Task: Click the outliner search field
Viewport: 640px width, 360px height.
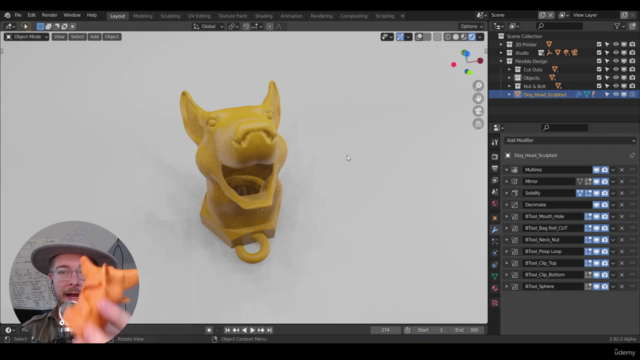Action: point(559,26)
